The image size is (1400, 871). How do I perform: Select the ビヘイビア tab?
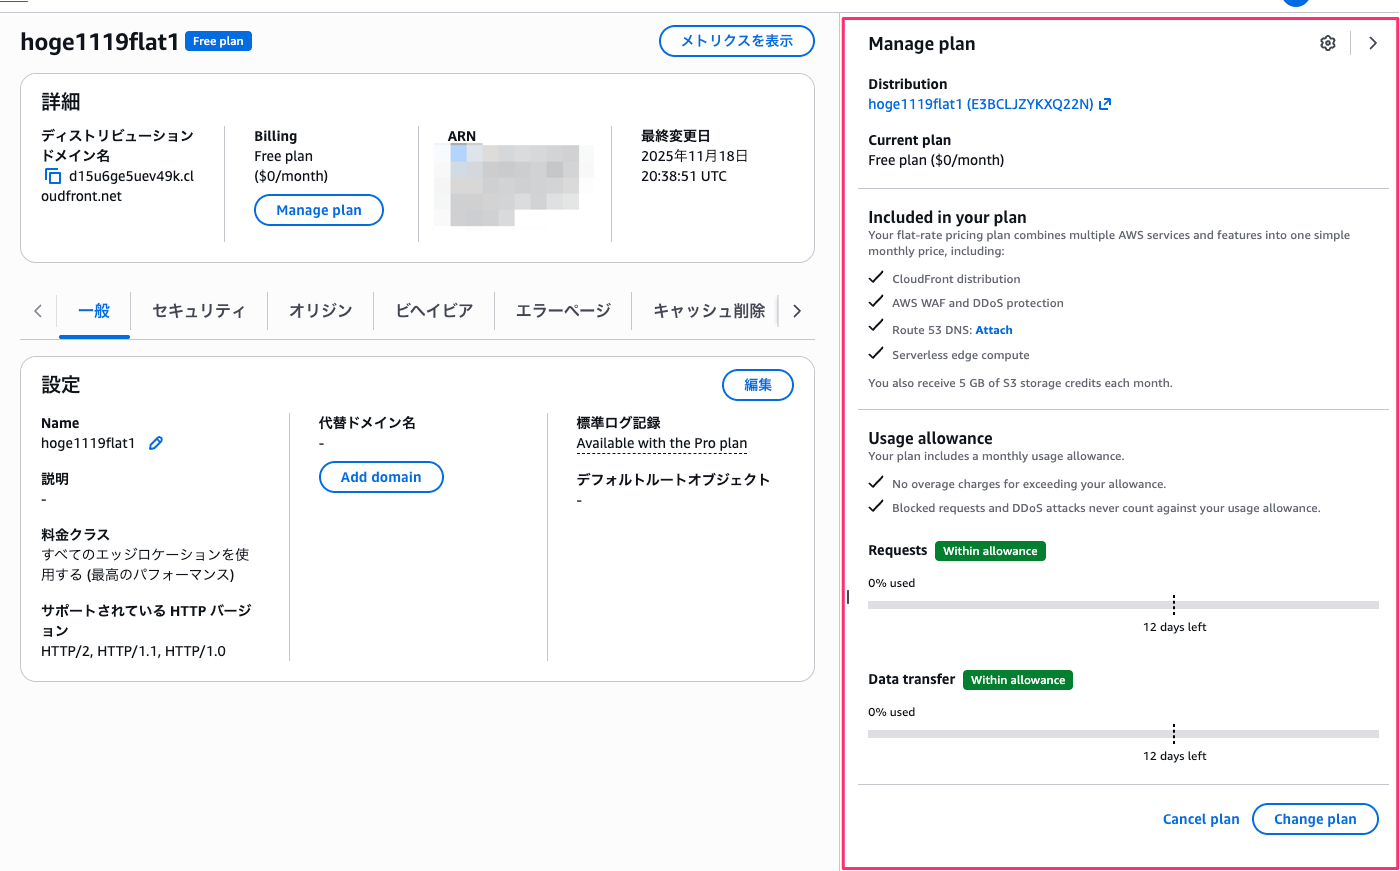click(x=433, y=311)
